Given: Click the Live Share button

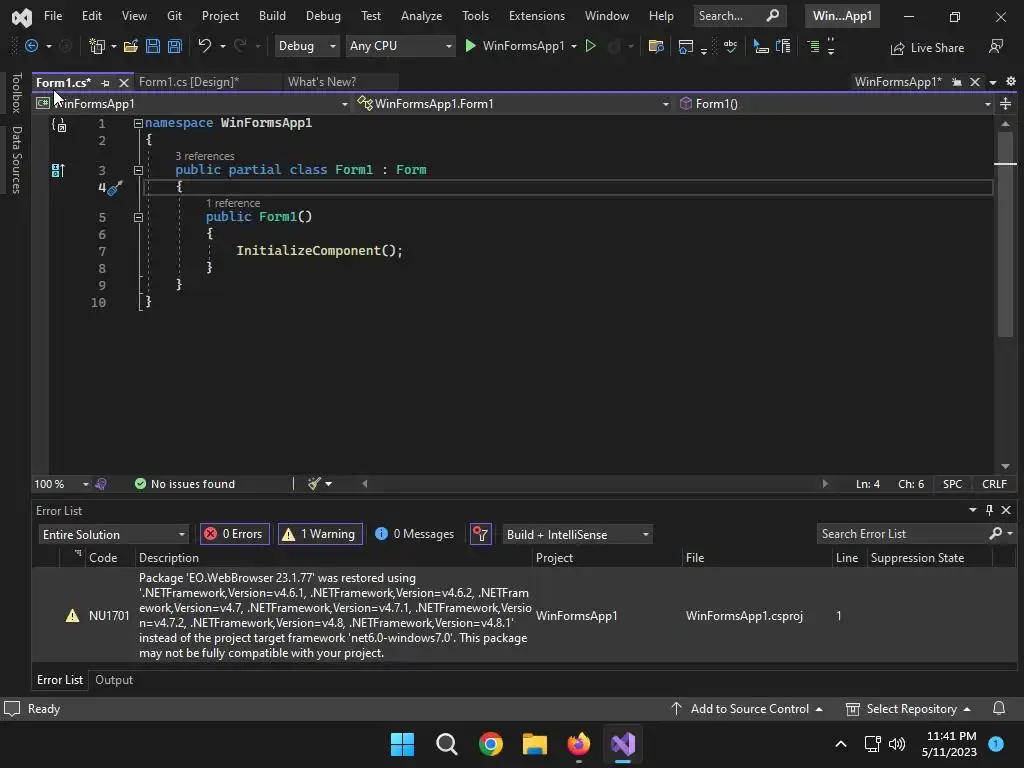Looking at the screenshot, I should click(x=927, y=48).
